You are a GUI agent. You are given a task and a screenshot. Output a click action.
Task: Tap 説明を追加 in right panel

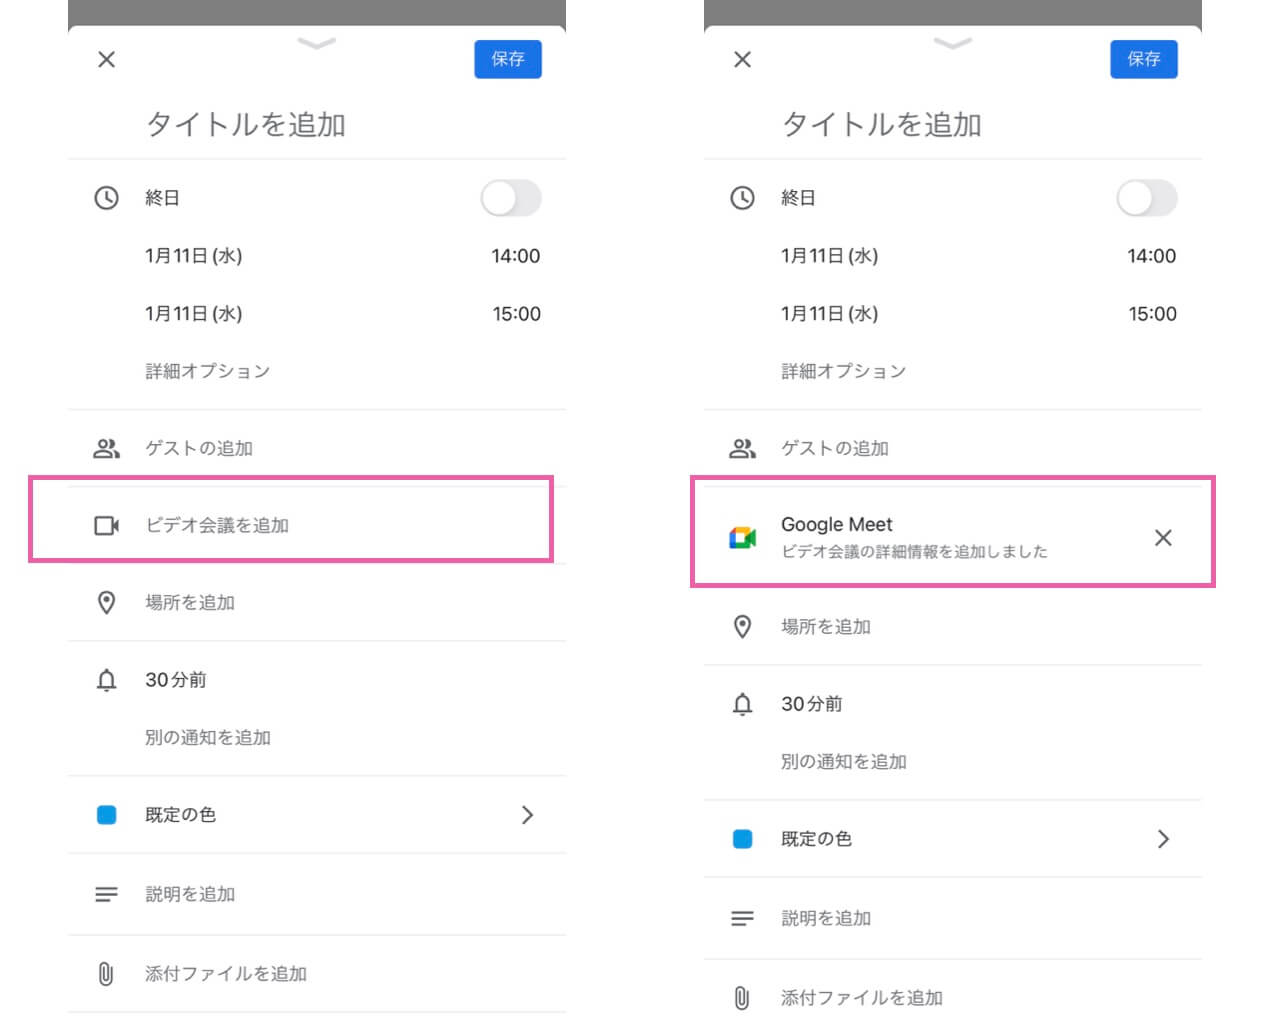(826, 918)
